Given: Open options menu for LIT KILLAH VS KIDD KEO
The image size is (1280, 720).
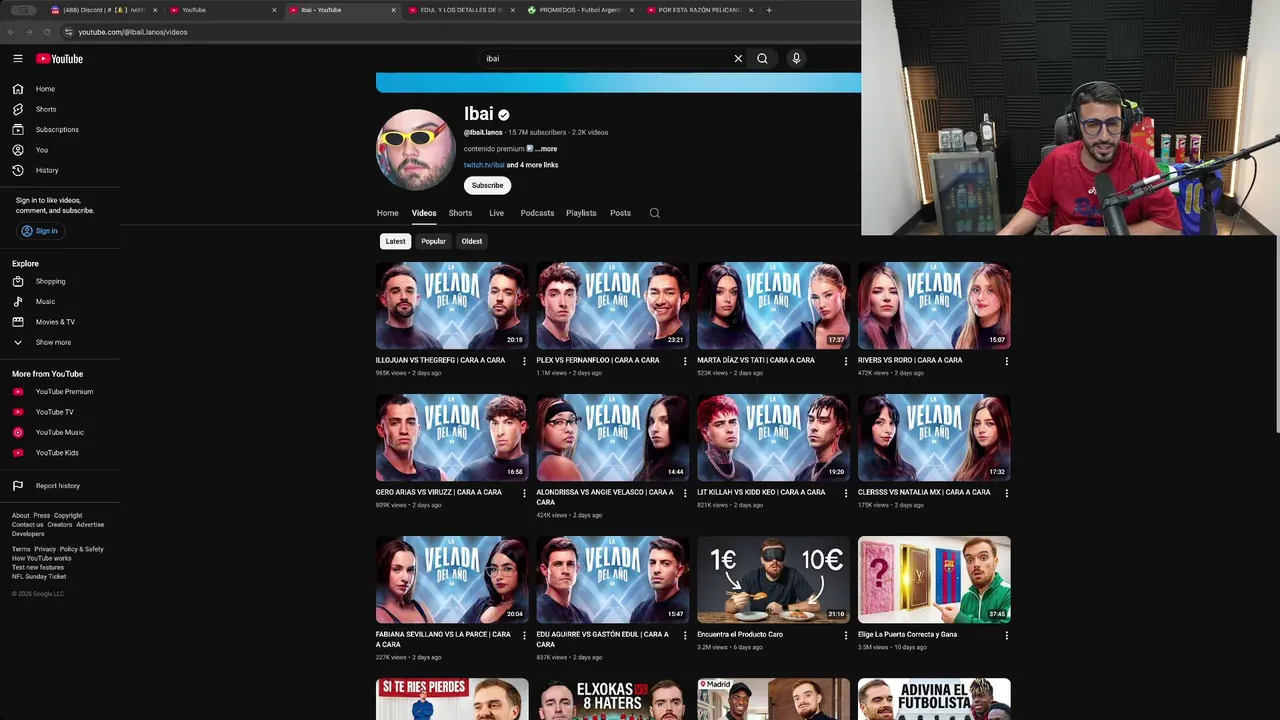Looking at the screenshot, I should [846, 493].
